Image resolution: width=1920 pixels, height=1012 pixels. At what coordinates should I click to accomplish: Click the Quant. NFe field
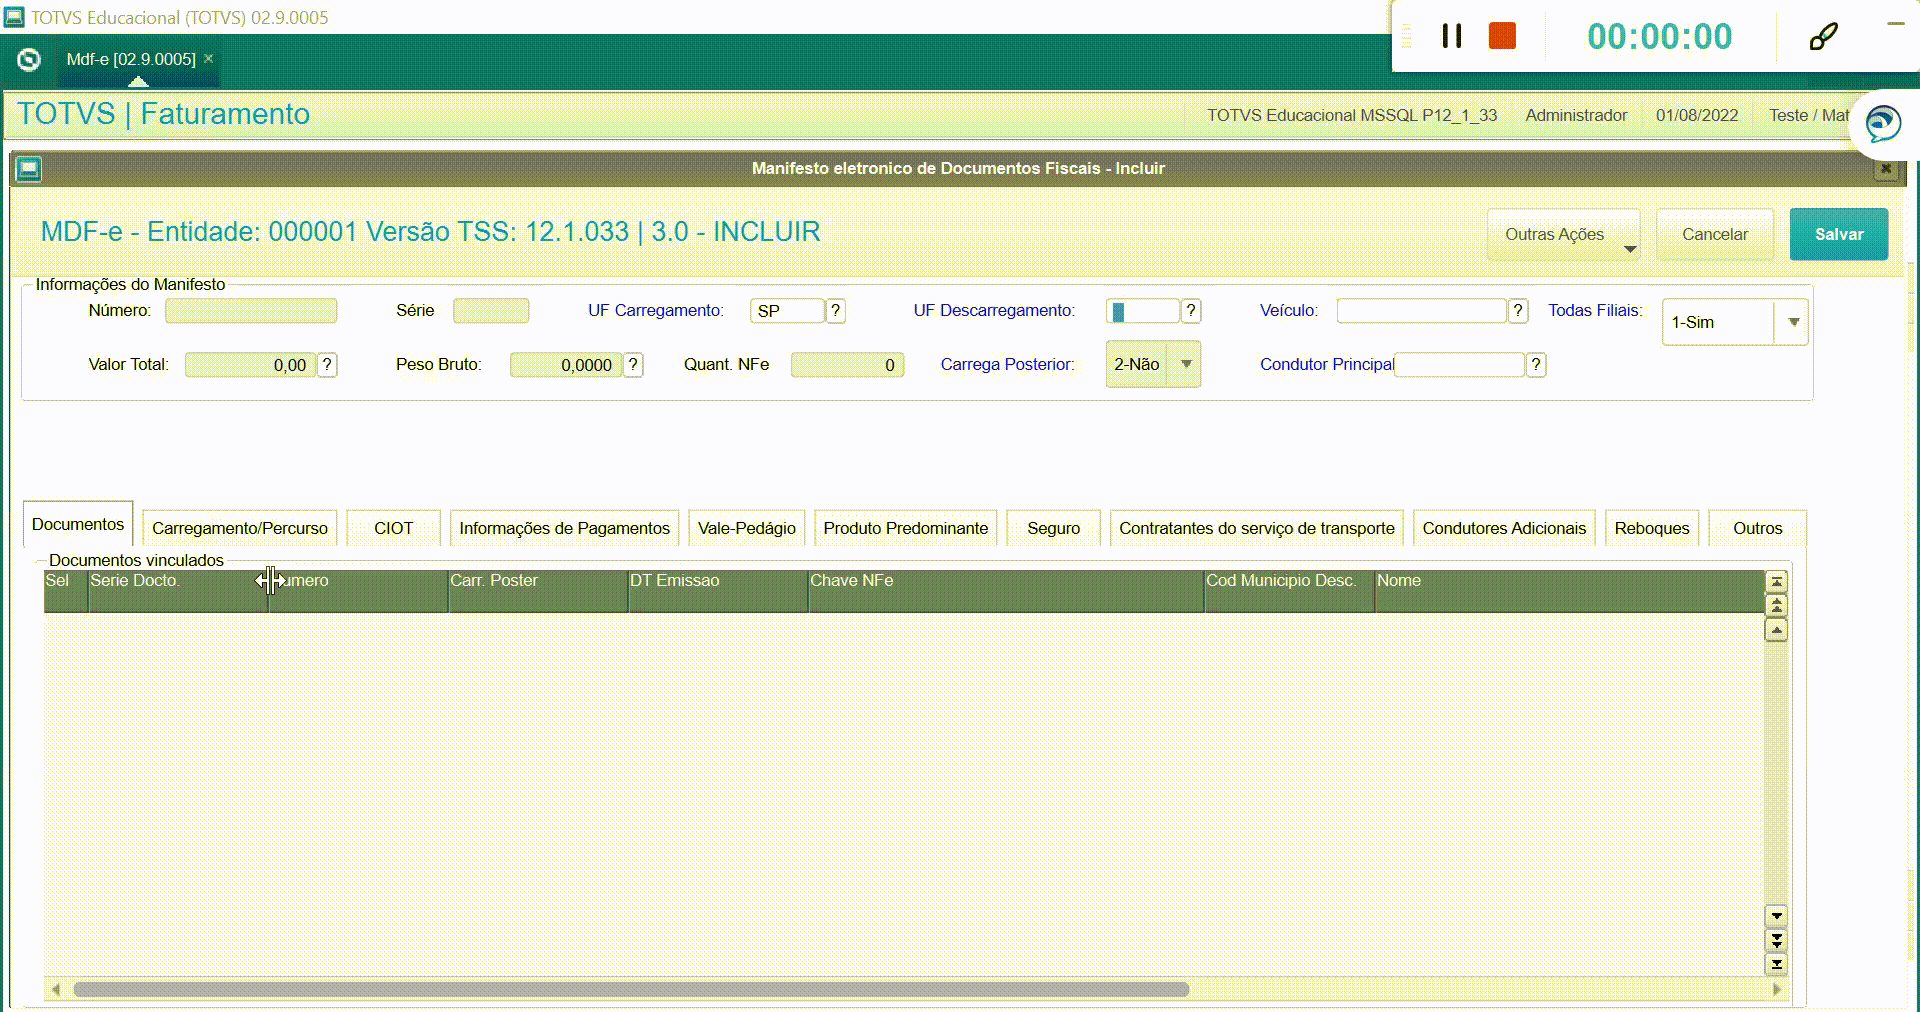[847, 365]
